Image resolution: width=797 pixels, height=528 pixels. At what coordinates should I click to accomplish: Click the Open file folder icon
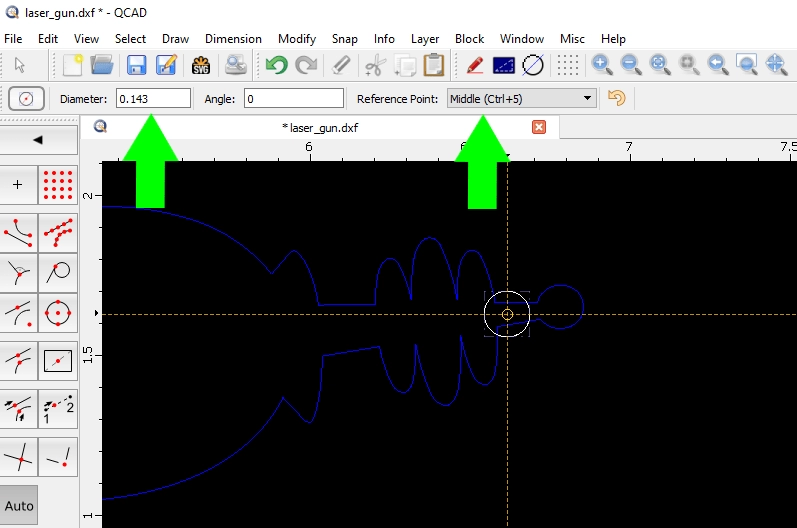(x=102, y=65)
